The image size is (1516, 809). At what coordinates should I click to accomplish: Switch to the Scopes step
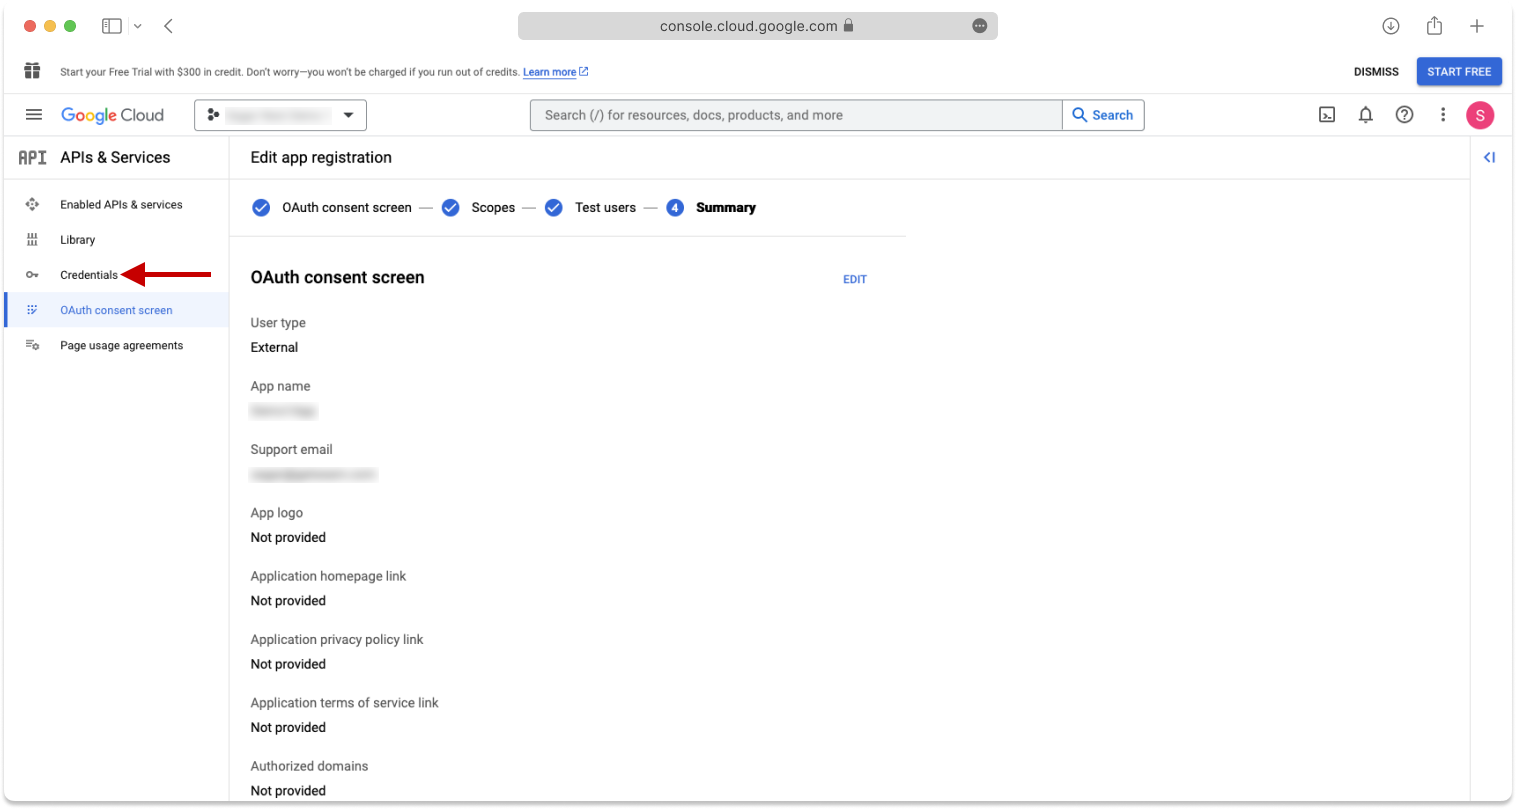tap(493, 207)
